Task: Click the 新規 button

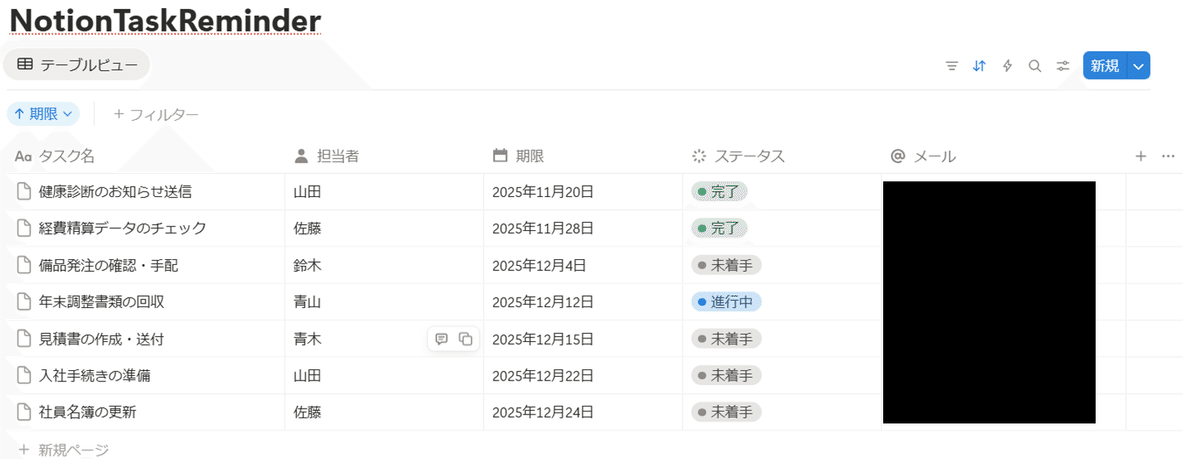Action: point(1105,66)
